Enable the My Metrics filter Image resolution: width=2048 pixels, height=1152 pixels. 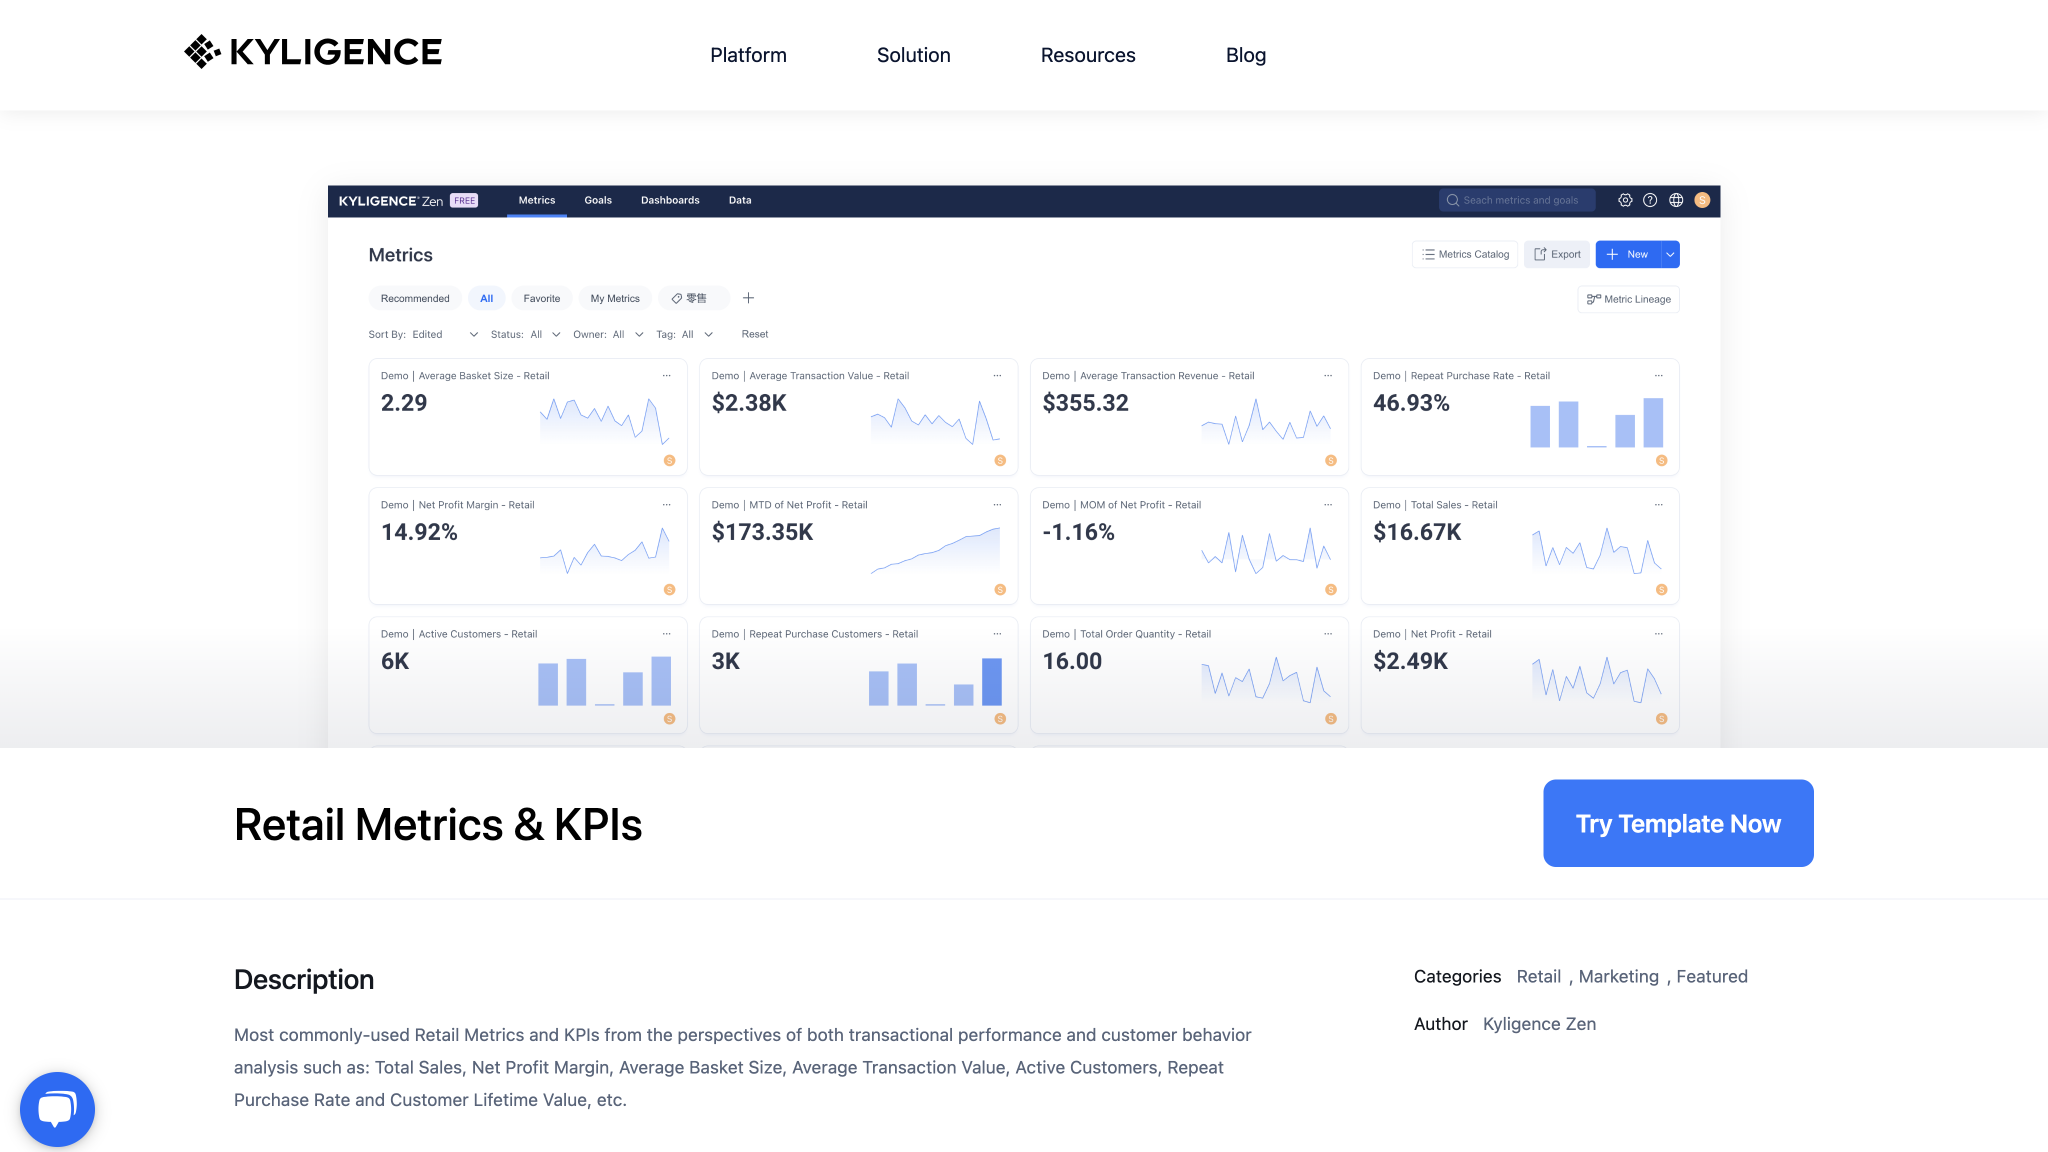coord(614,298)
